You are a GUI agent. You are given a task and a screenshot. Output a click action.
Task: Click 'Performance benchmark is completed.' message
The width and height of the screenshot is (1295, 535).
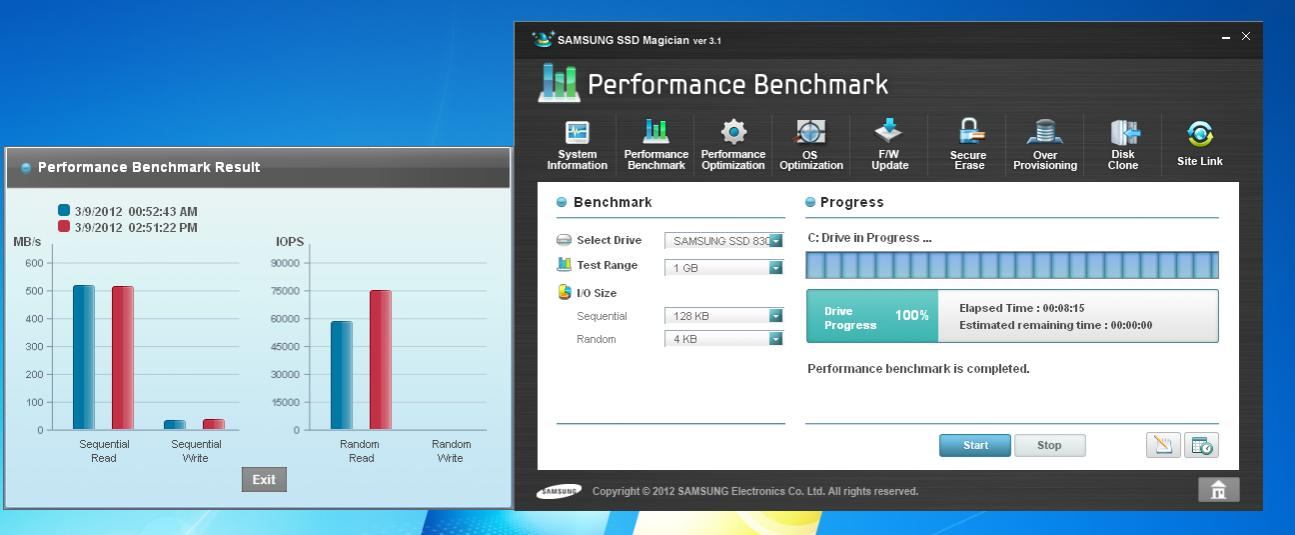[918, 369]
